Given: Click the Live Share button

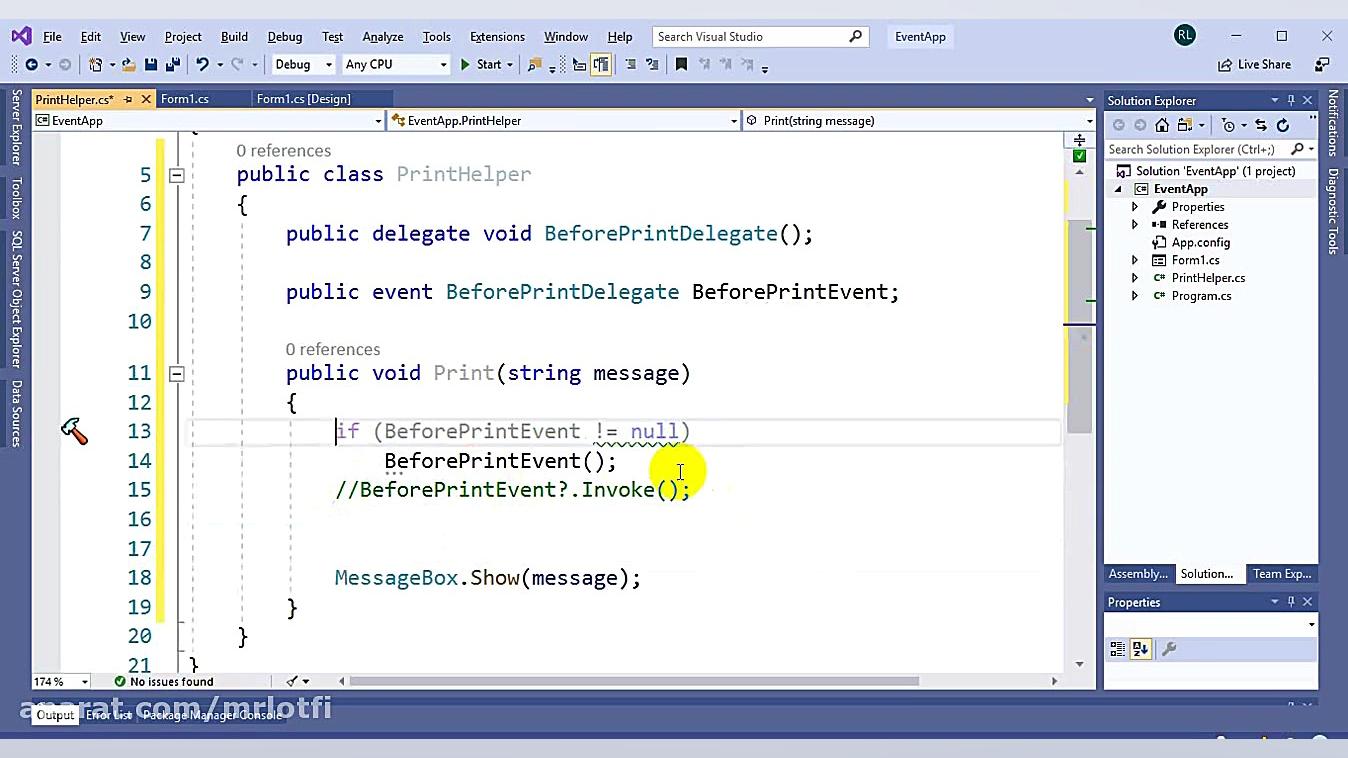Looking at the screenshot, I should [1254, 64].
